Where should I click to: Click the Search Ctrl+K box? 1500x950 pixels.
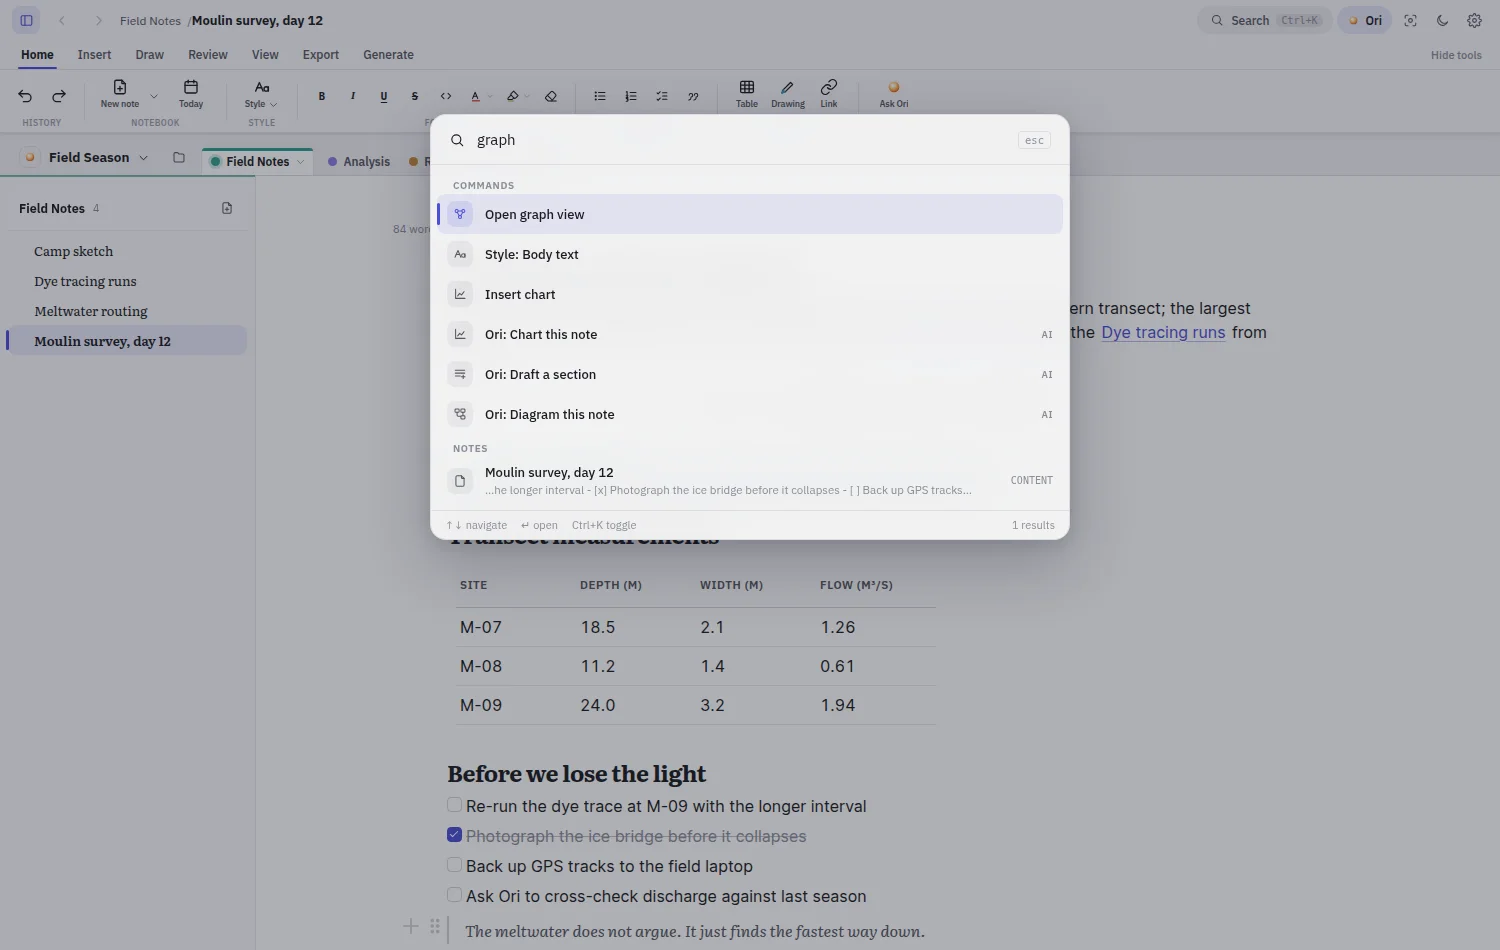point(1265,20)
